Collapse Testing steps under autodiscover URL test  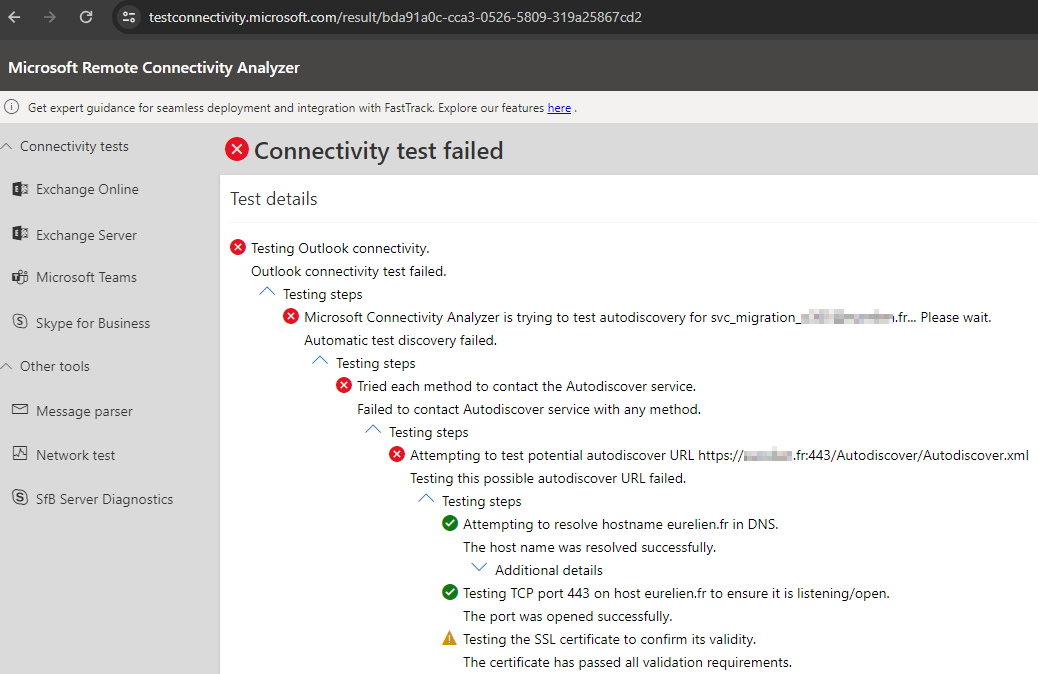pos(426,500)
